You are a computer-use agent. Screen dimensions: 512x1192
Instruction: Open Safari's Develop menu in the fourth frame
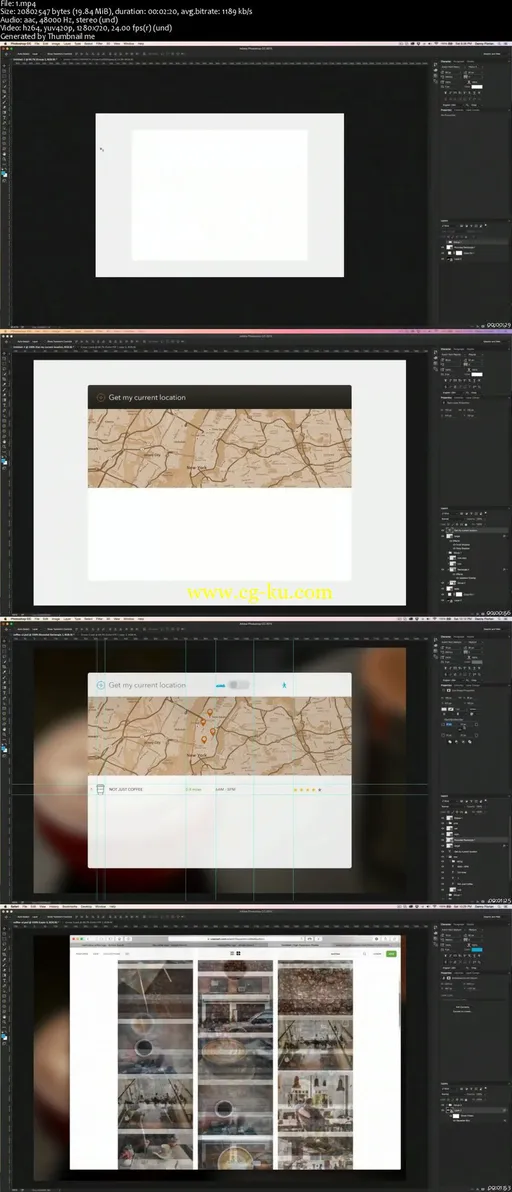point(86,905)
